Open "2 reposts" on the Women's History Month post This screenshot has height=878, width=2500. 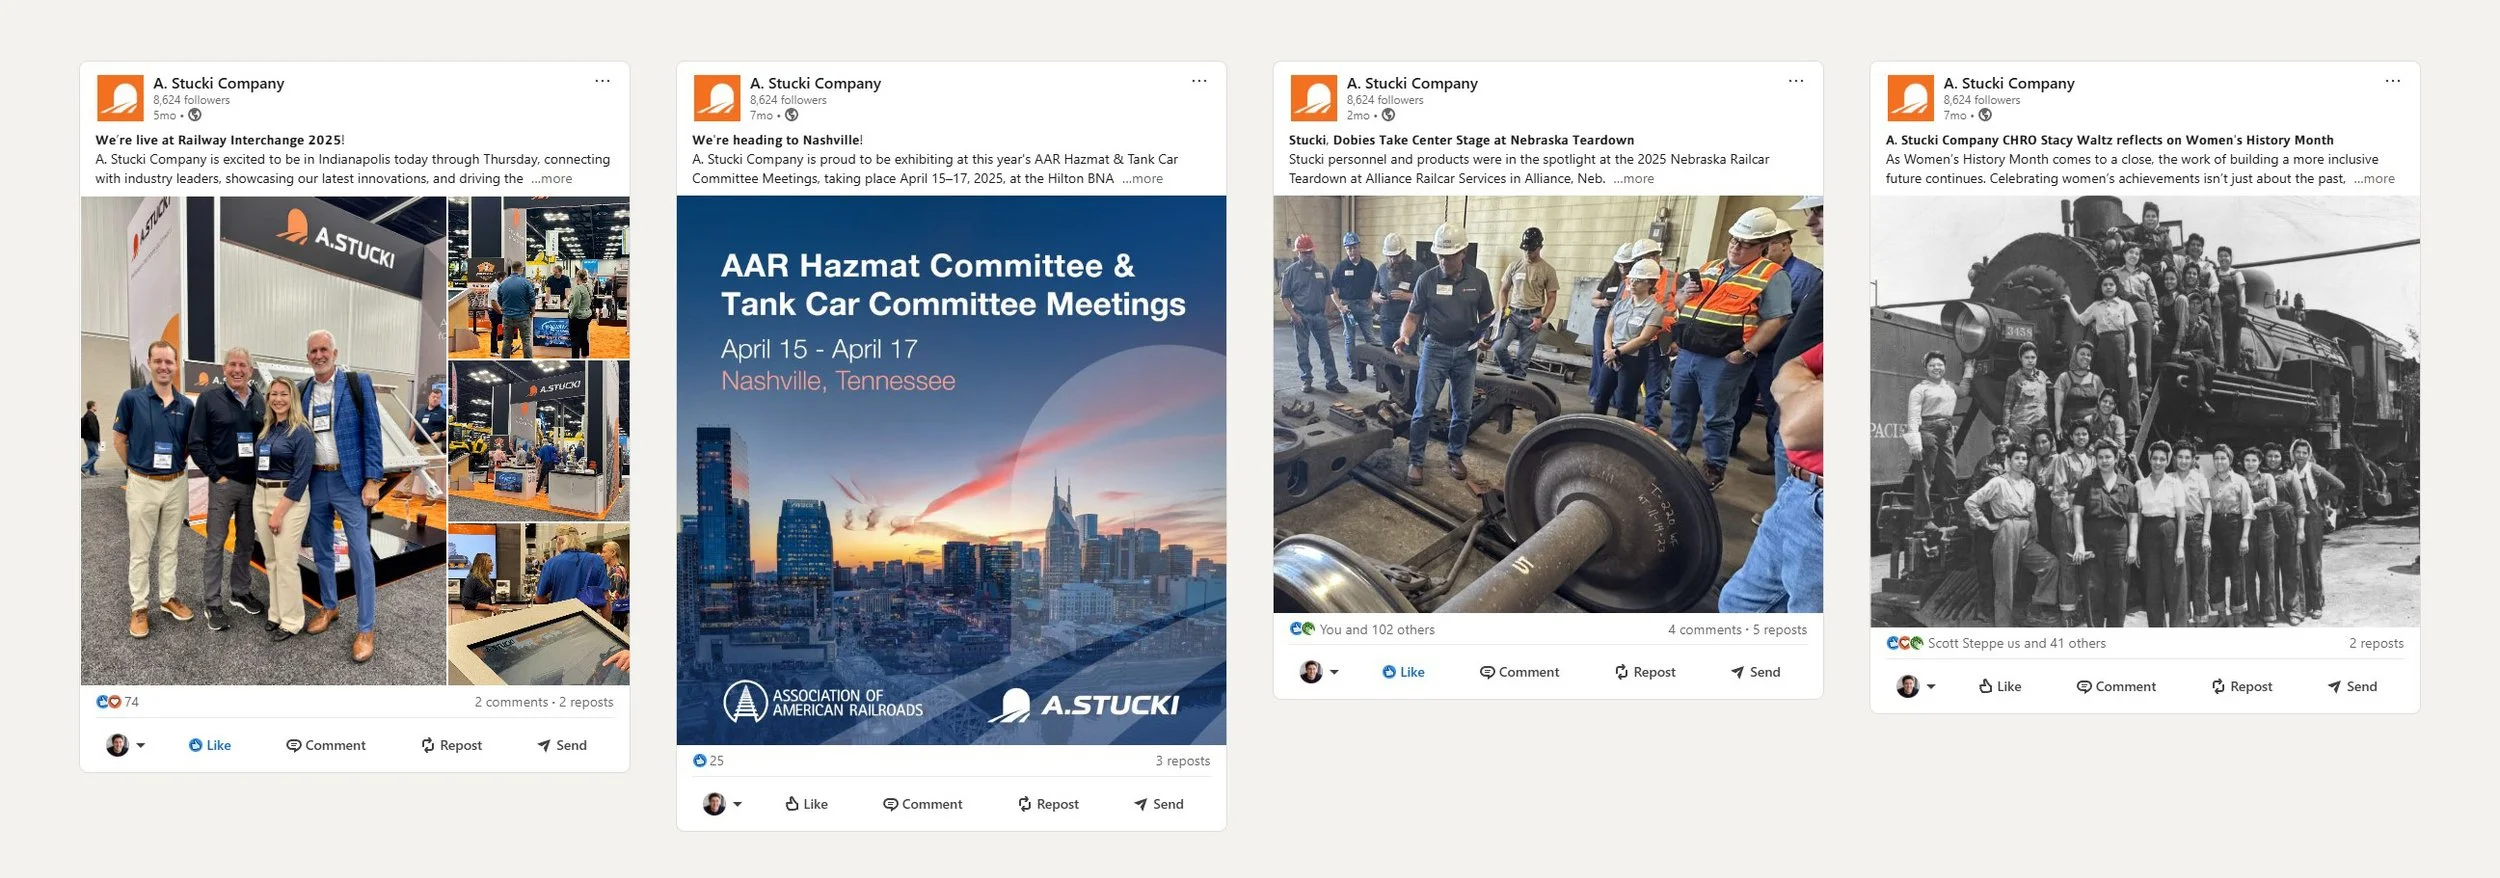point(2376,644)
